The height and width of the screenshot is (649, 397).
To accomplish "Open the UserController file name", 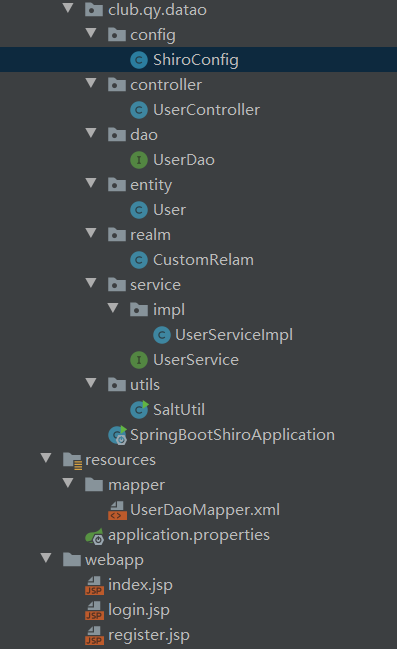I will tap(206, 110).
